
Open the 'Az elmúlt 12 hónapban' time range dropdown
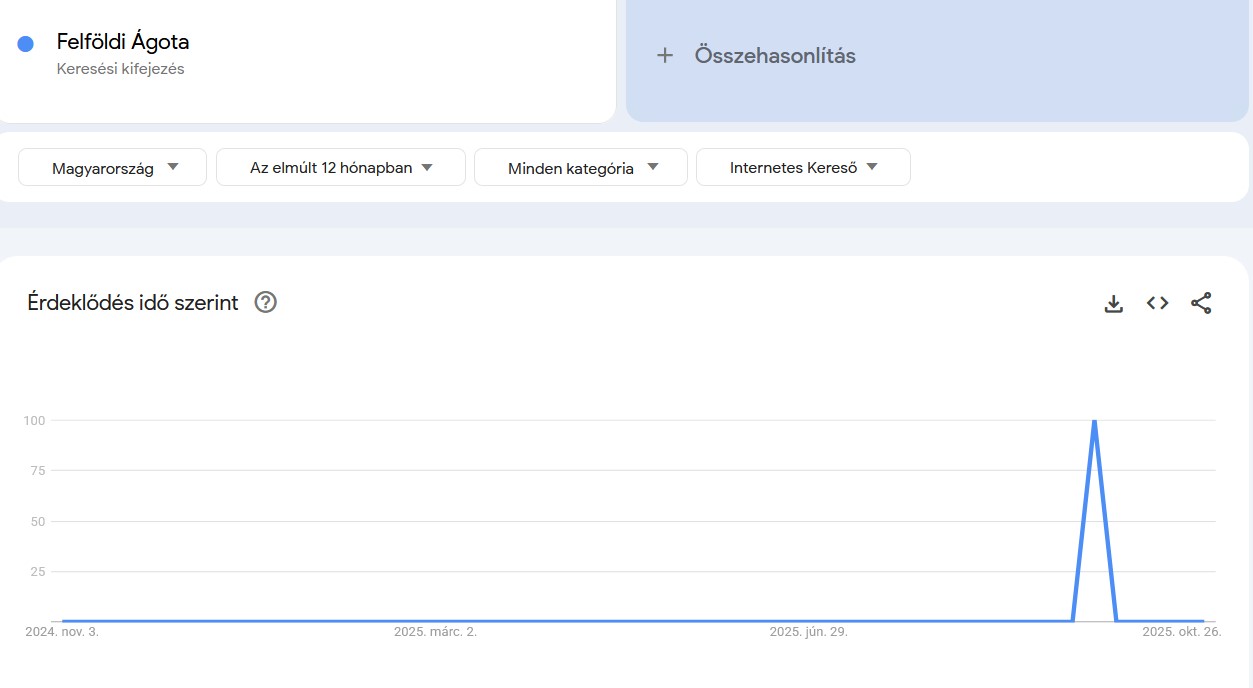pos(340,167)
